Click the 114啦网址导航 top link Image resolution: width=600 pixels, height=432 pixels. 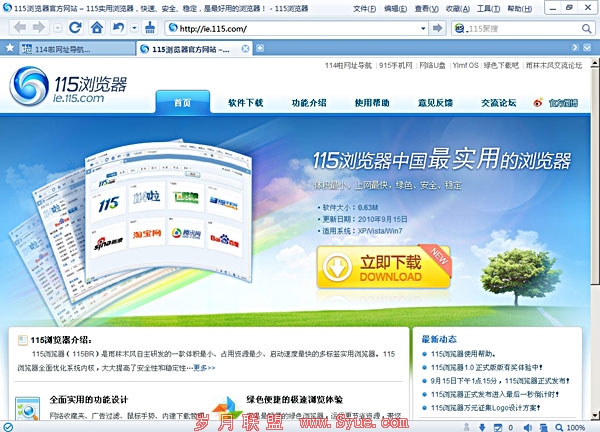[348, 65]
